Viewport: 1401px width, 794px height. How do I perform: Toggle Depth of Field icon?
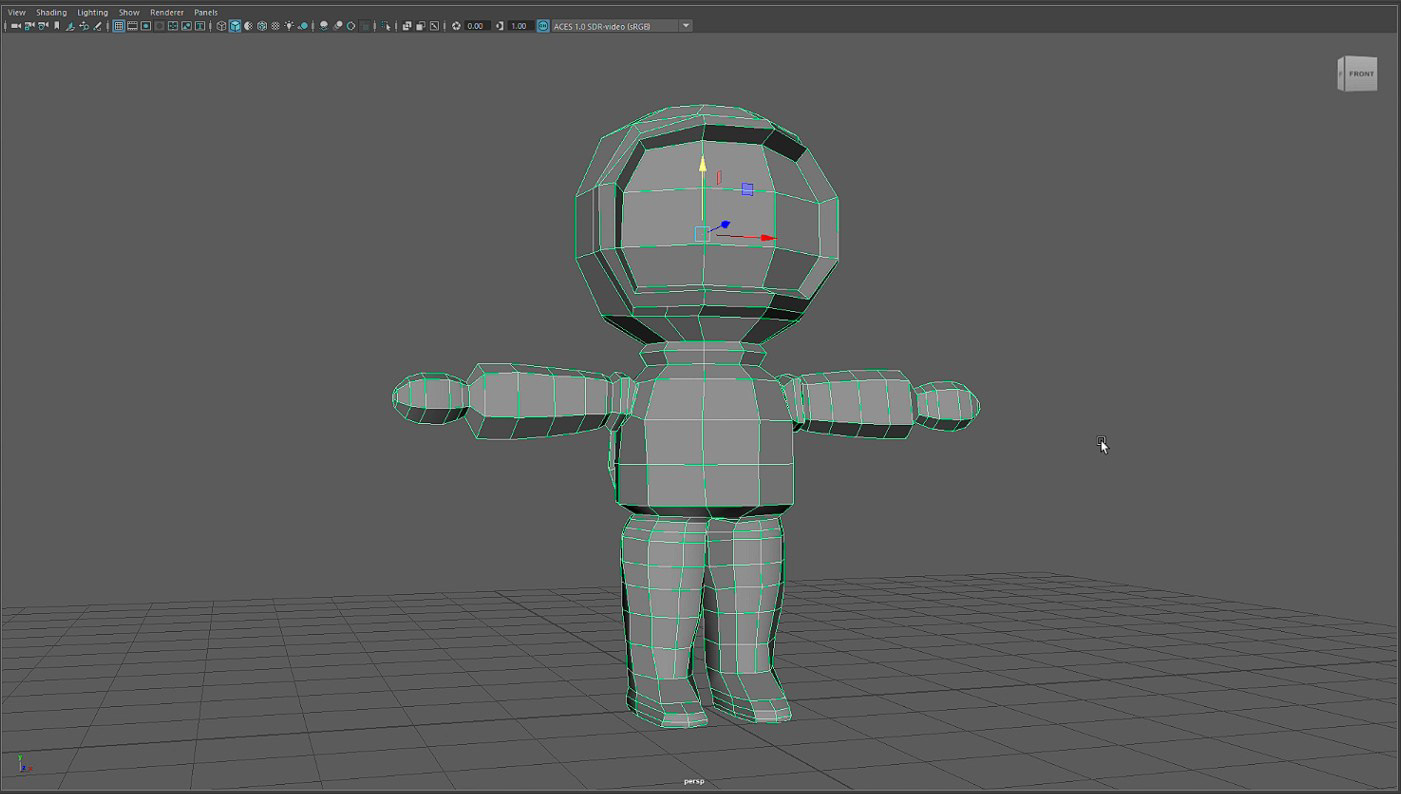point(365,26)
